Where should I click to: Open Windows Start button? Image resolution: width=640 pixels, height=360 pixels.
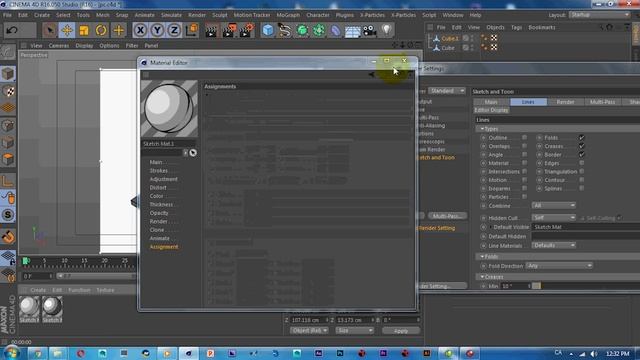point(11,353)
